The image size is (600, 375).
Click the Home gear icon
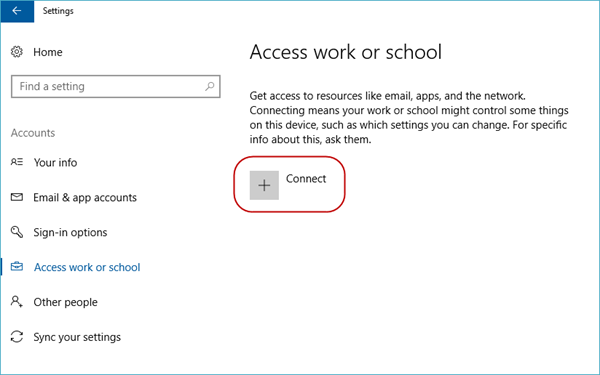tap(16, 52)
